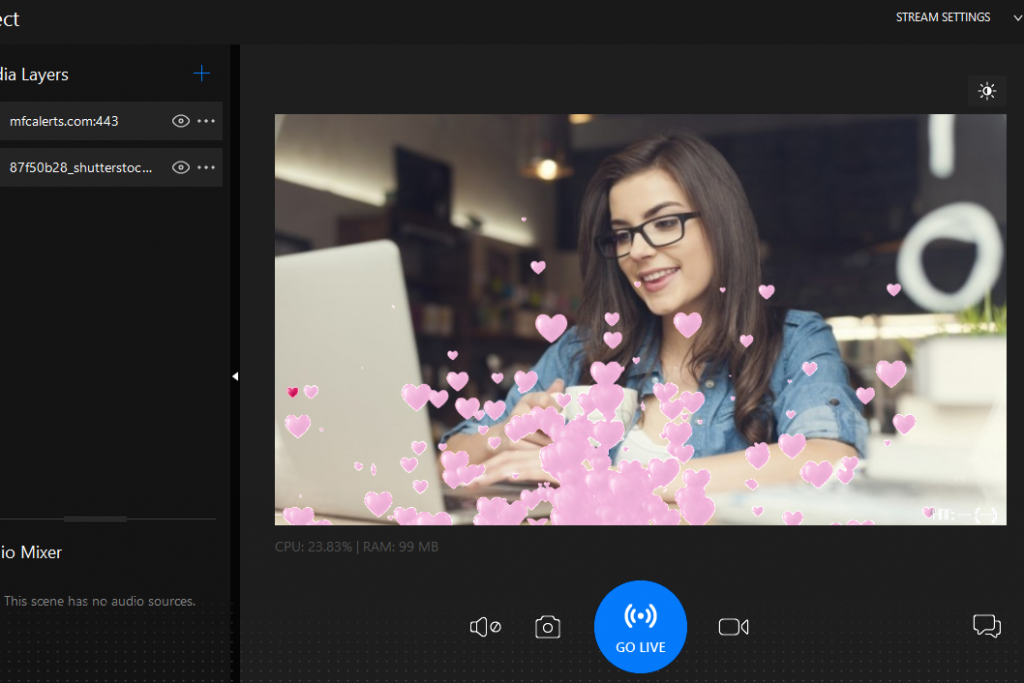
Task: Select the 87f50b28_shutterstoc layer row
Action: (111, 167)
